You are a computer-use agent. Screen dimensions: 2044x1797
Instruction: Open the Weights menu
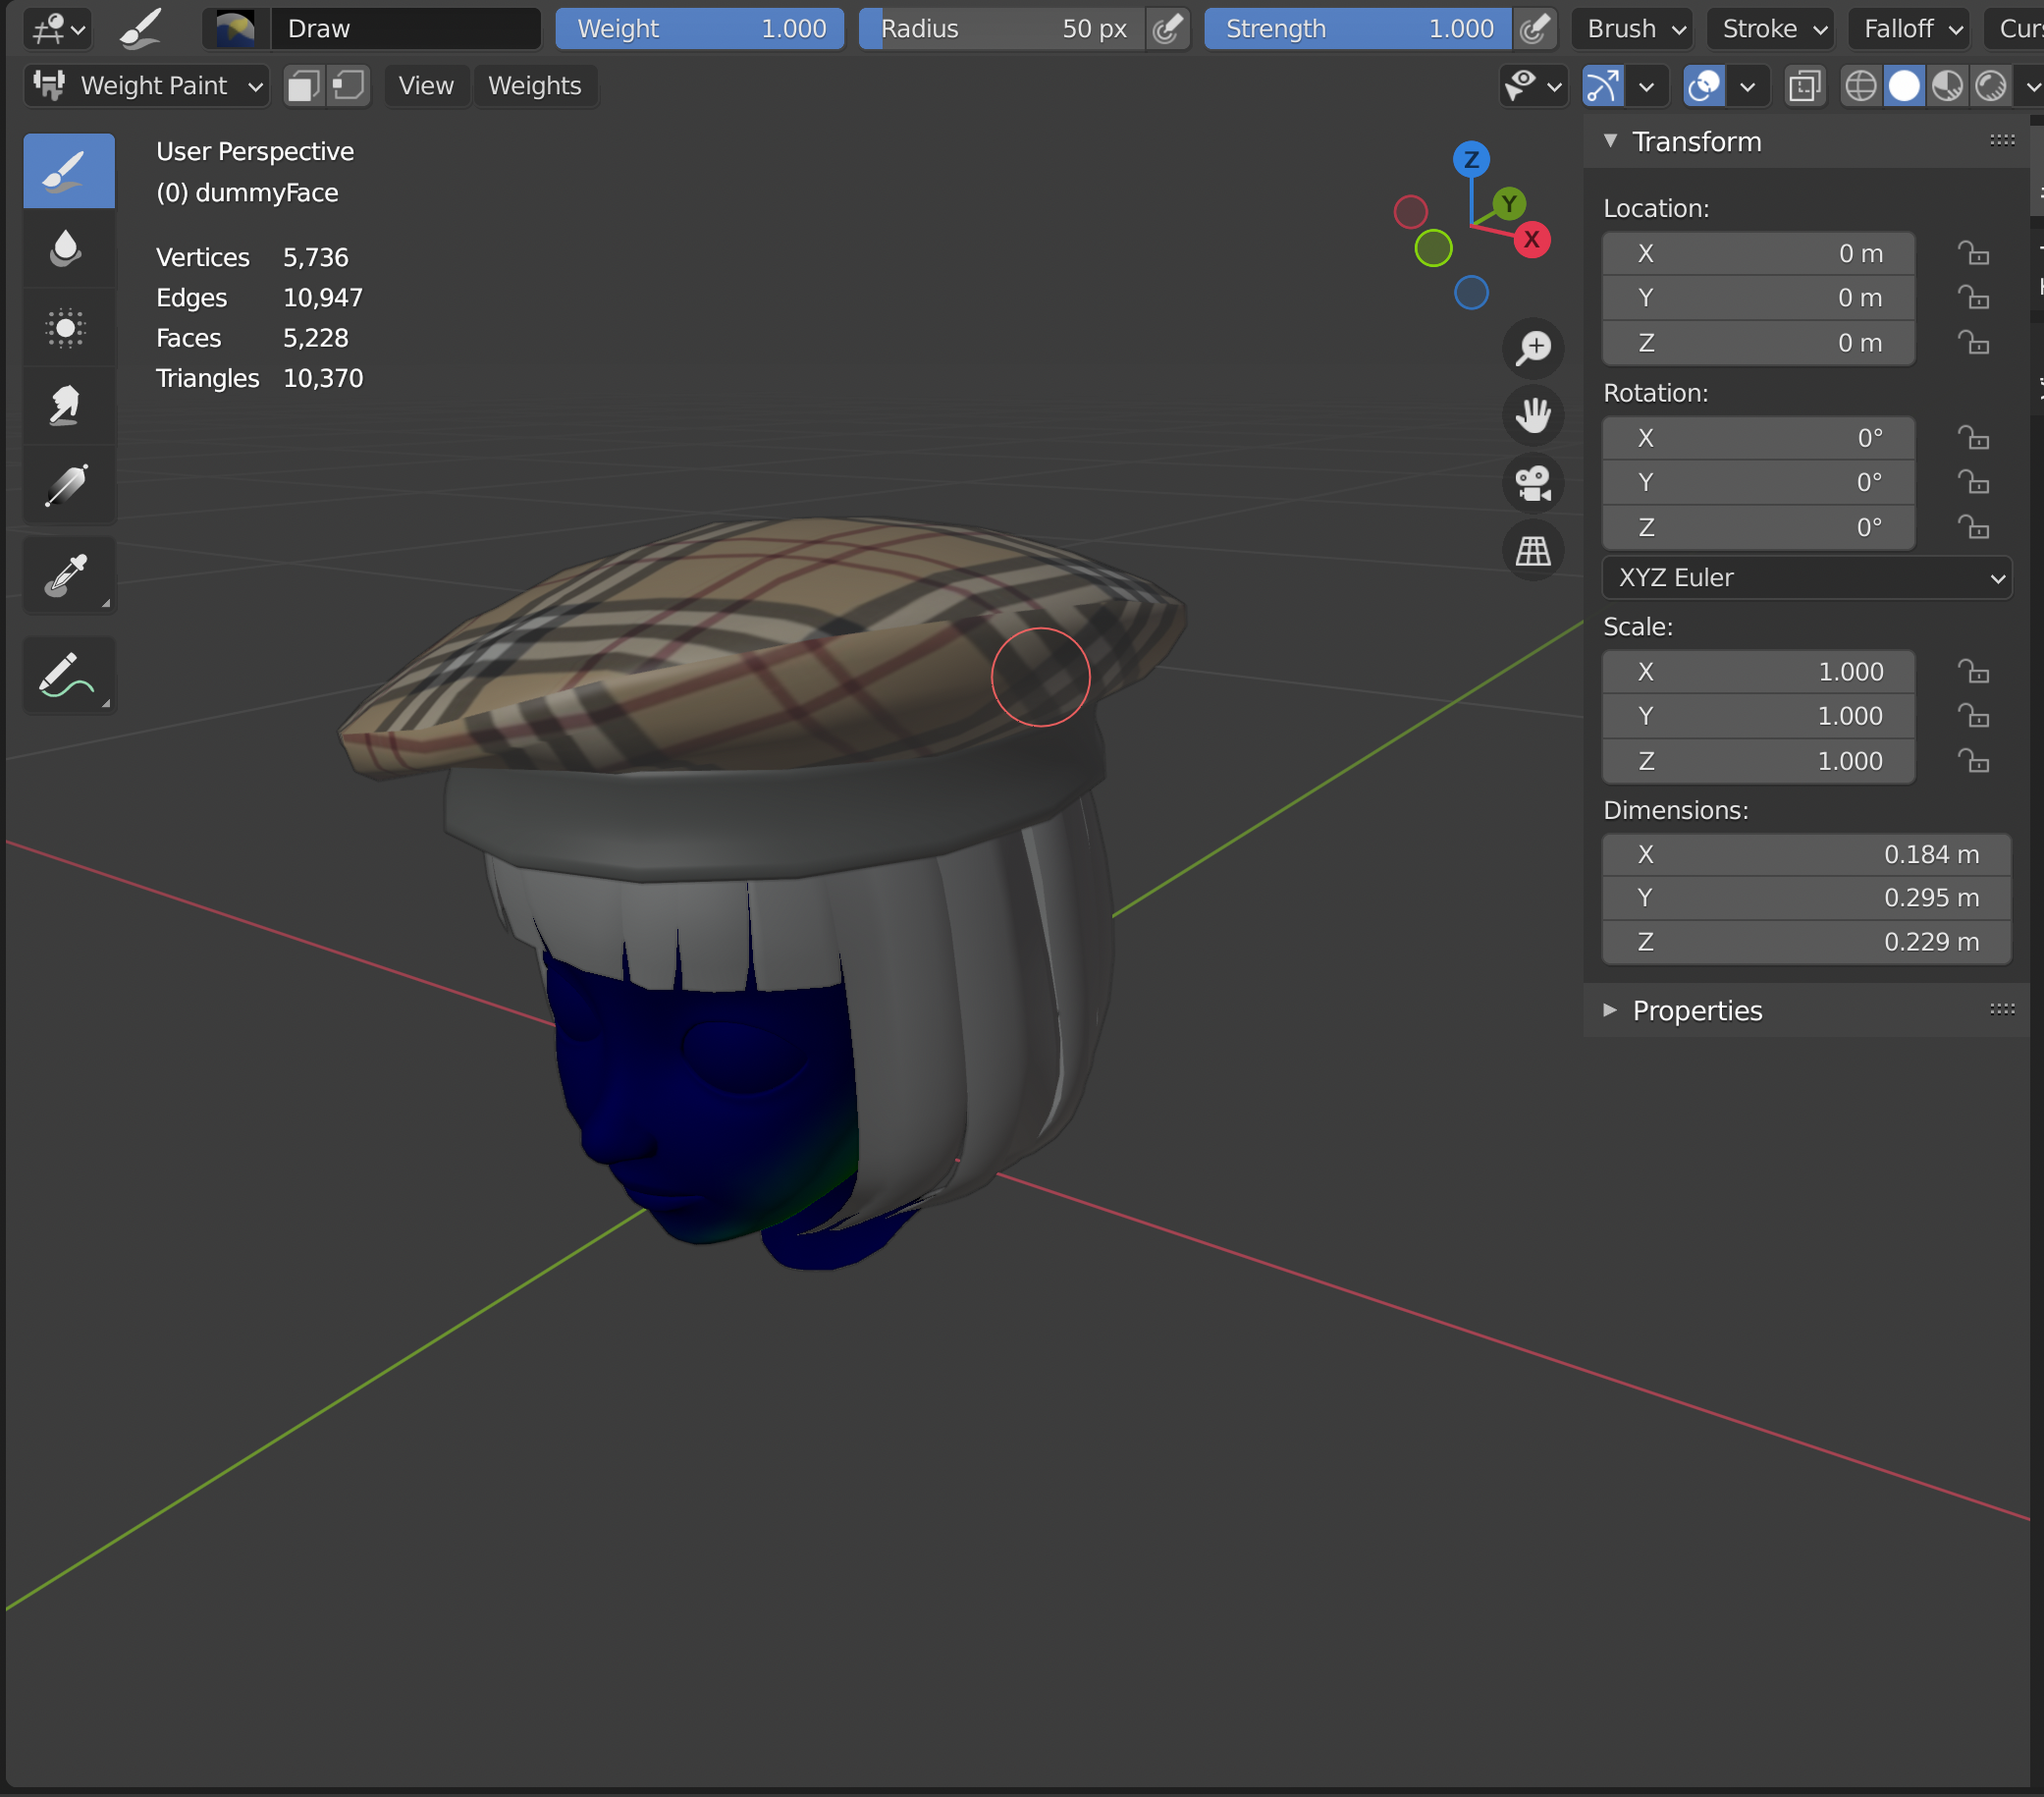tap(535, 86)
